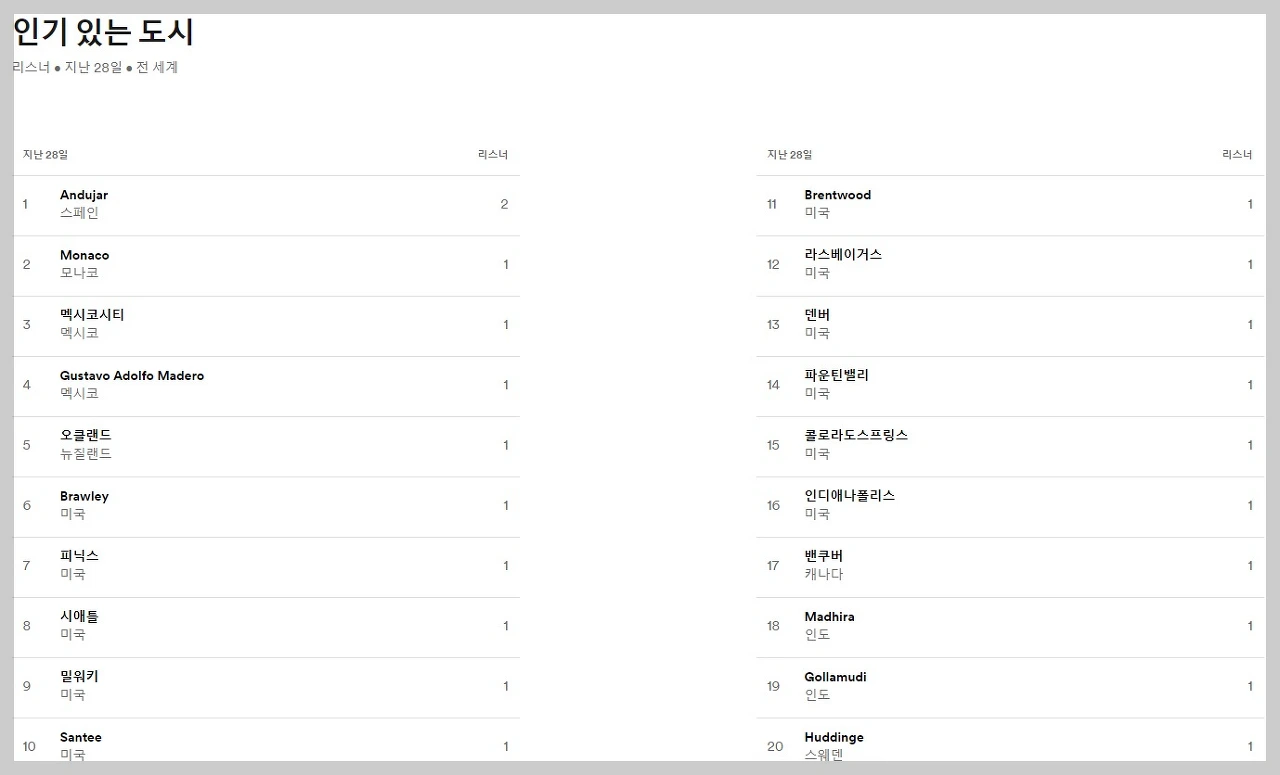The image size is (1280, 775).
Task: Click the 파운틴밸리 city entry
Action: [837, 375]
